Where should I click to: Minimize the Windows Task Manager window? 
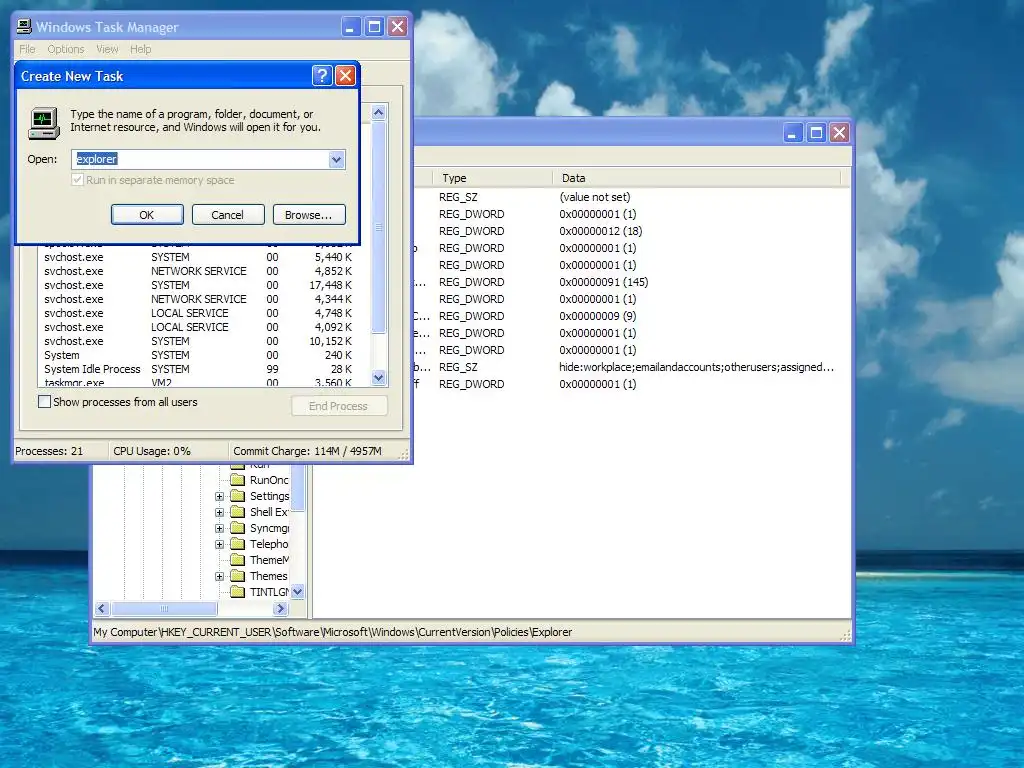pos(351,27)
